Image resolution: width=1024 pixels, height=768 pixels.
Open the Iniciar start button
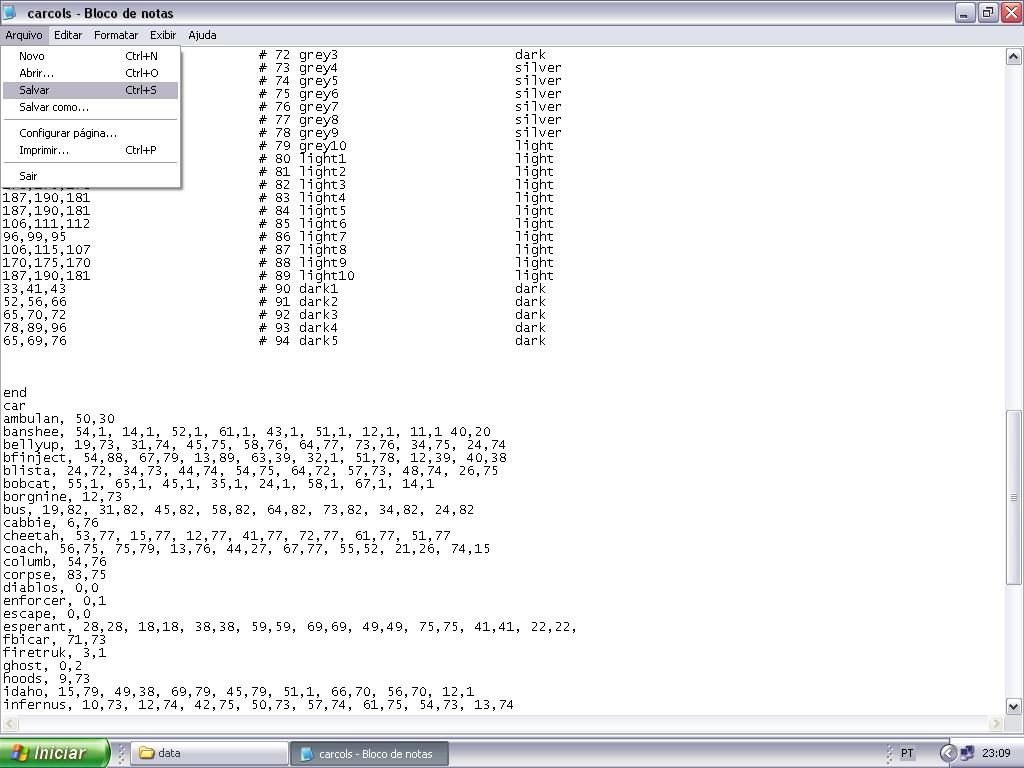point(55,753)
